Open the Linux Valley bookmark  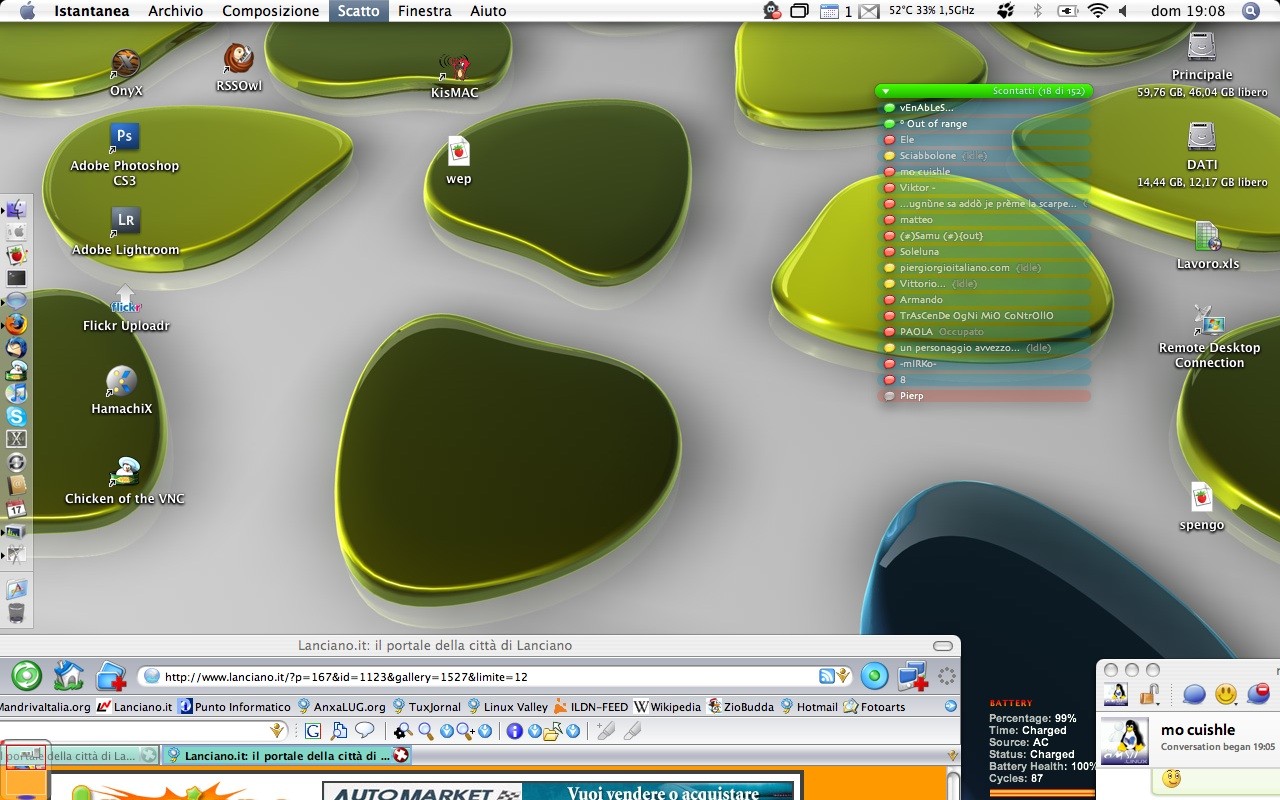[x=508, y=706]
